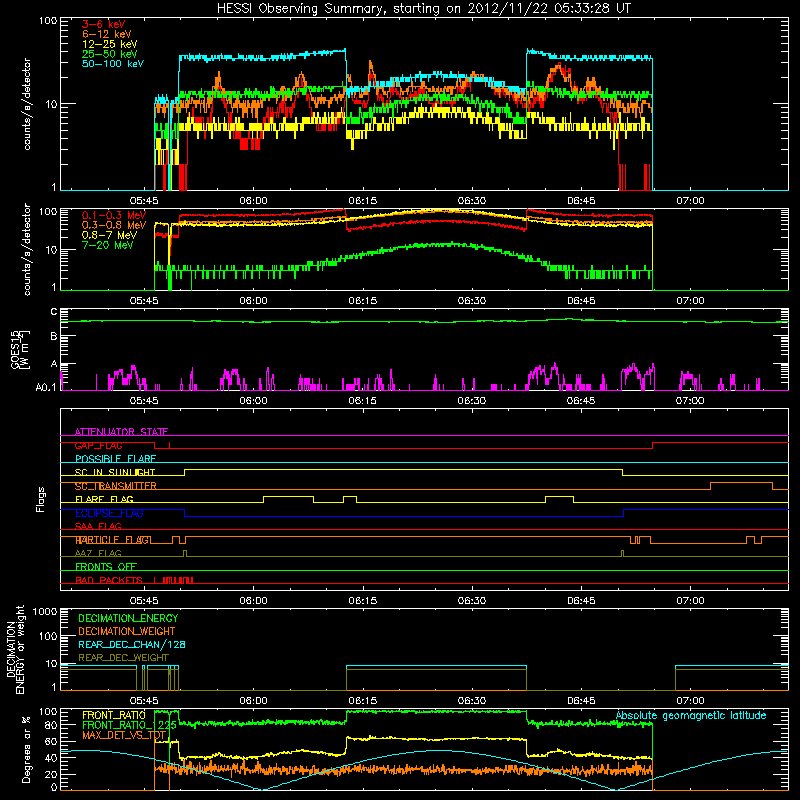Select the ATTENUATOR_STATE flag label

tap(121, 432)
